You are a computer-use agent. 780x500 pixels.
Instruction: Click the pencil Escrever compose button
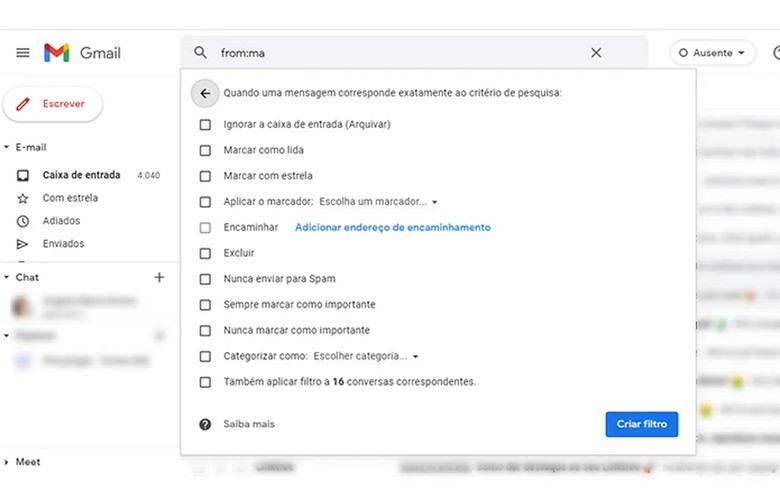[53, 104]
